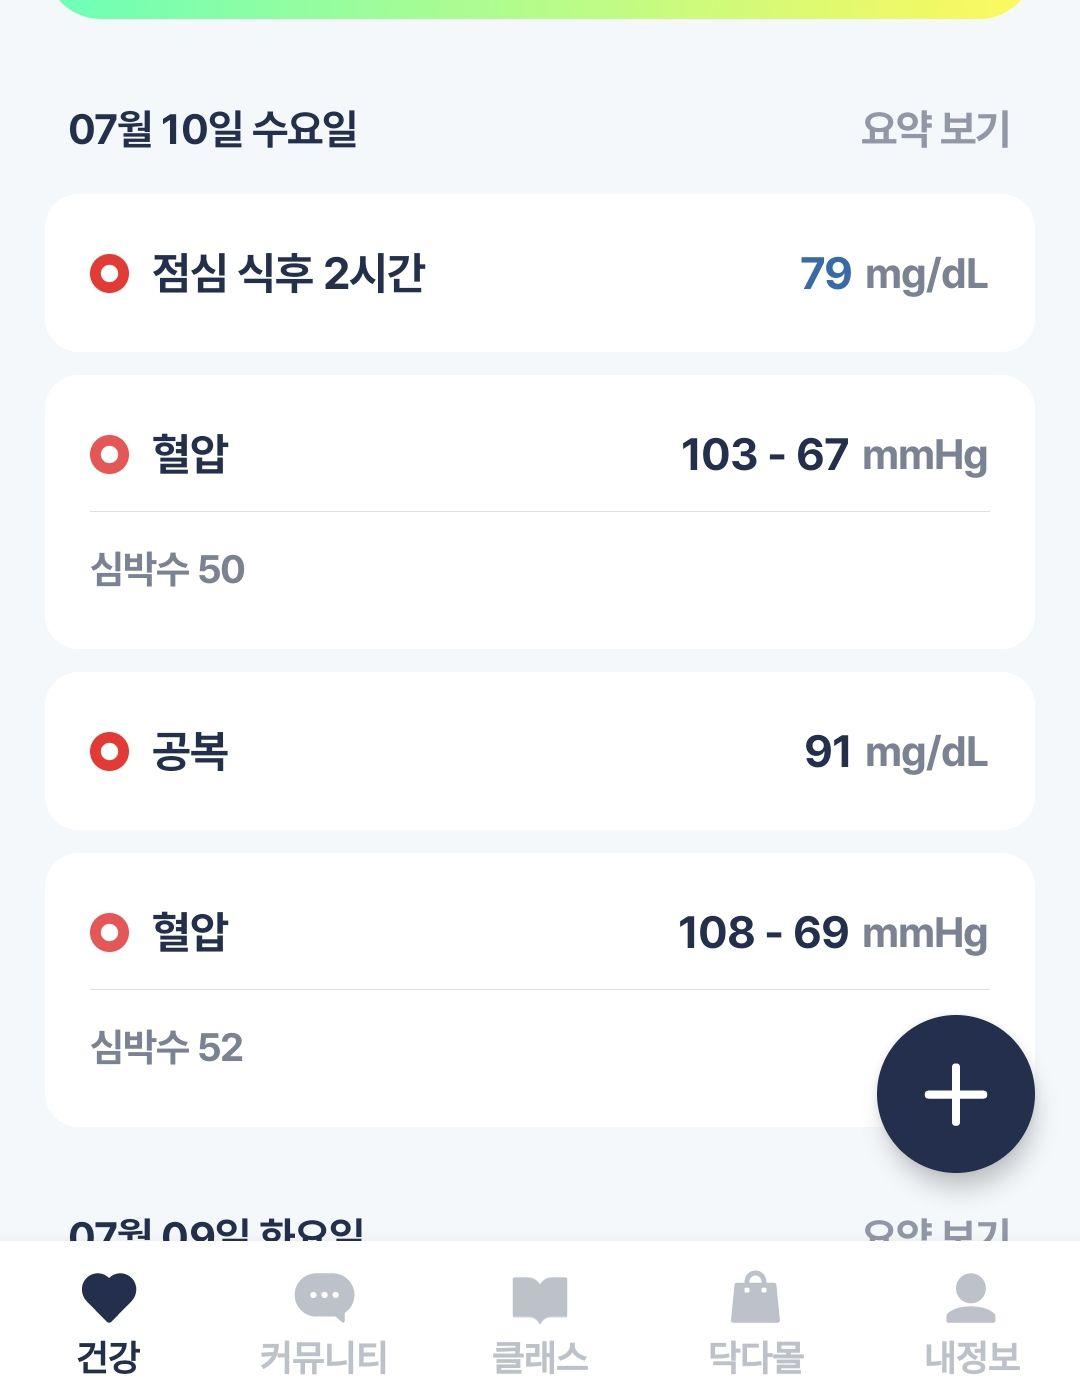Tap the 내정보 profile person icon
Image resolution: width=1080 pixels, height=1398 pixels.
[x=970, y=1298]
